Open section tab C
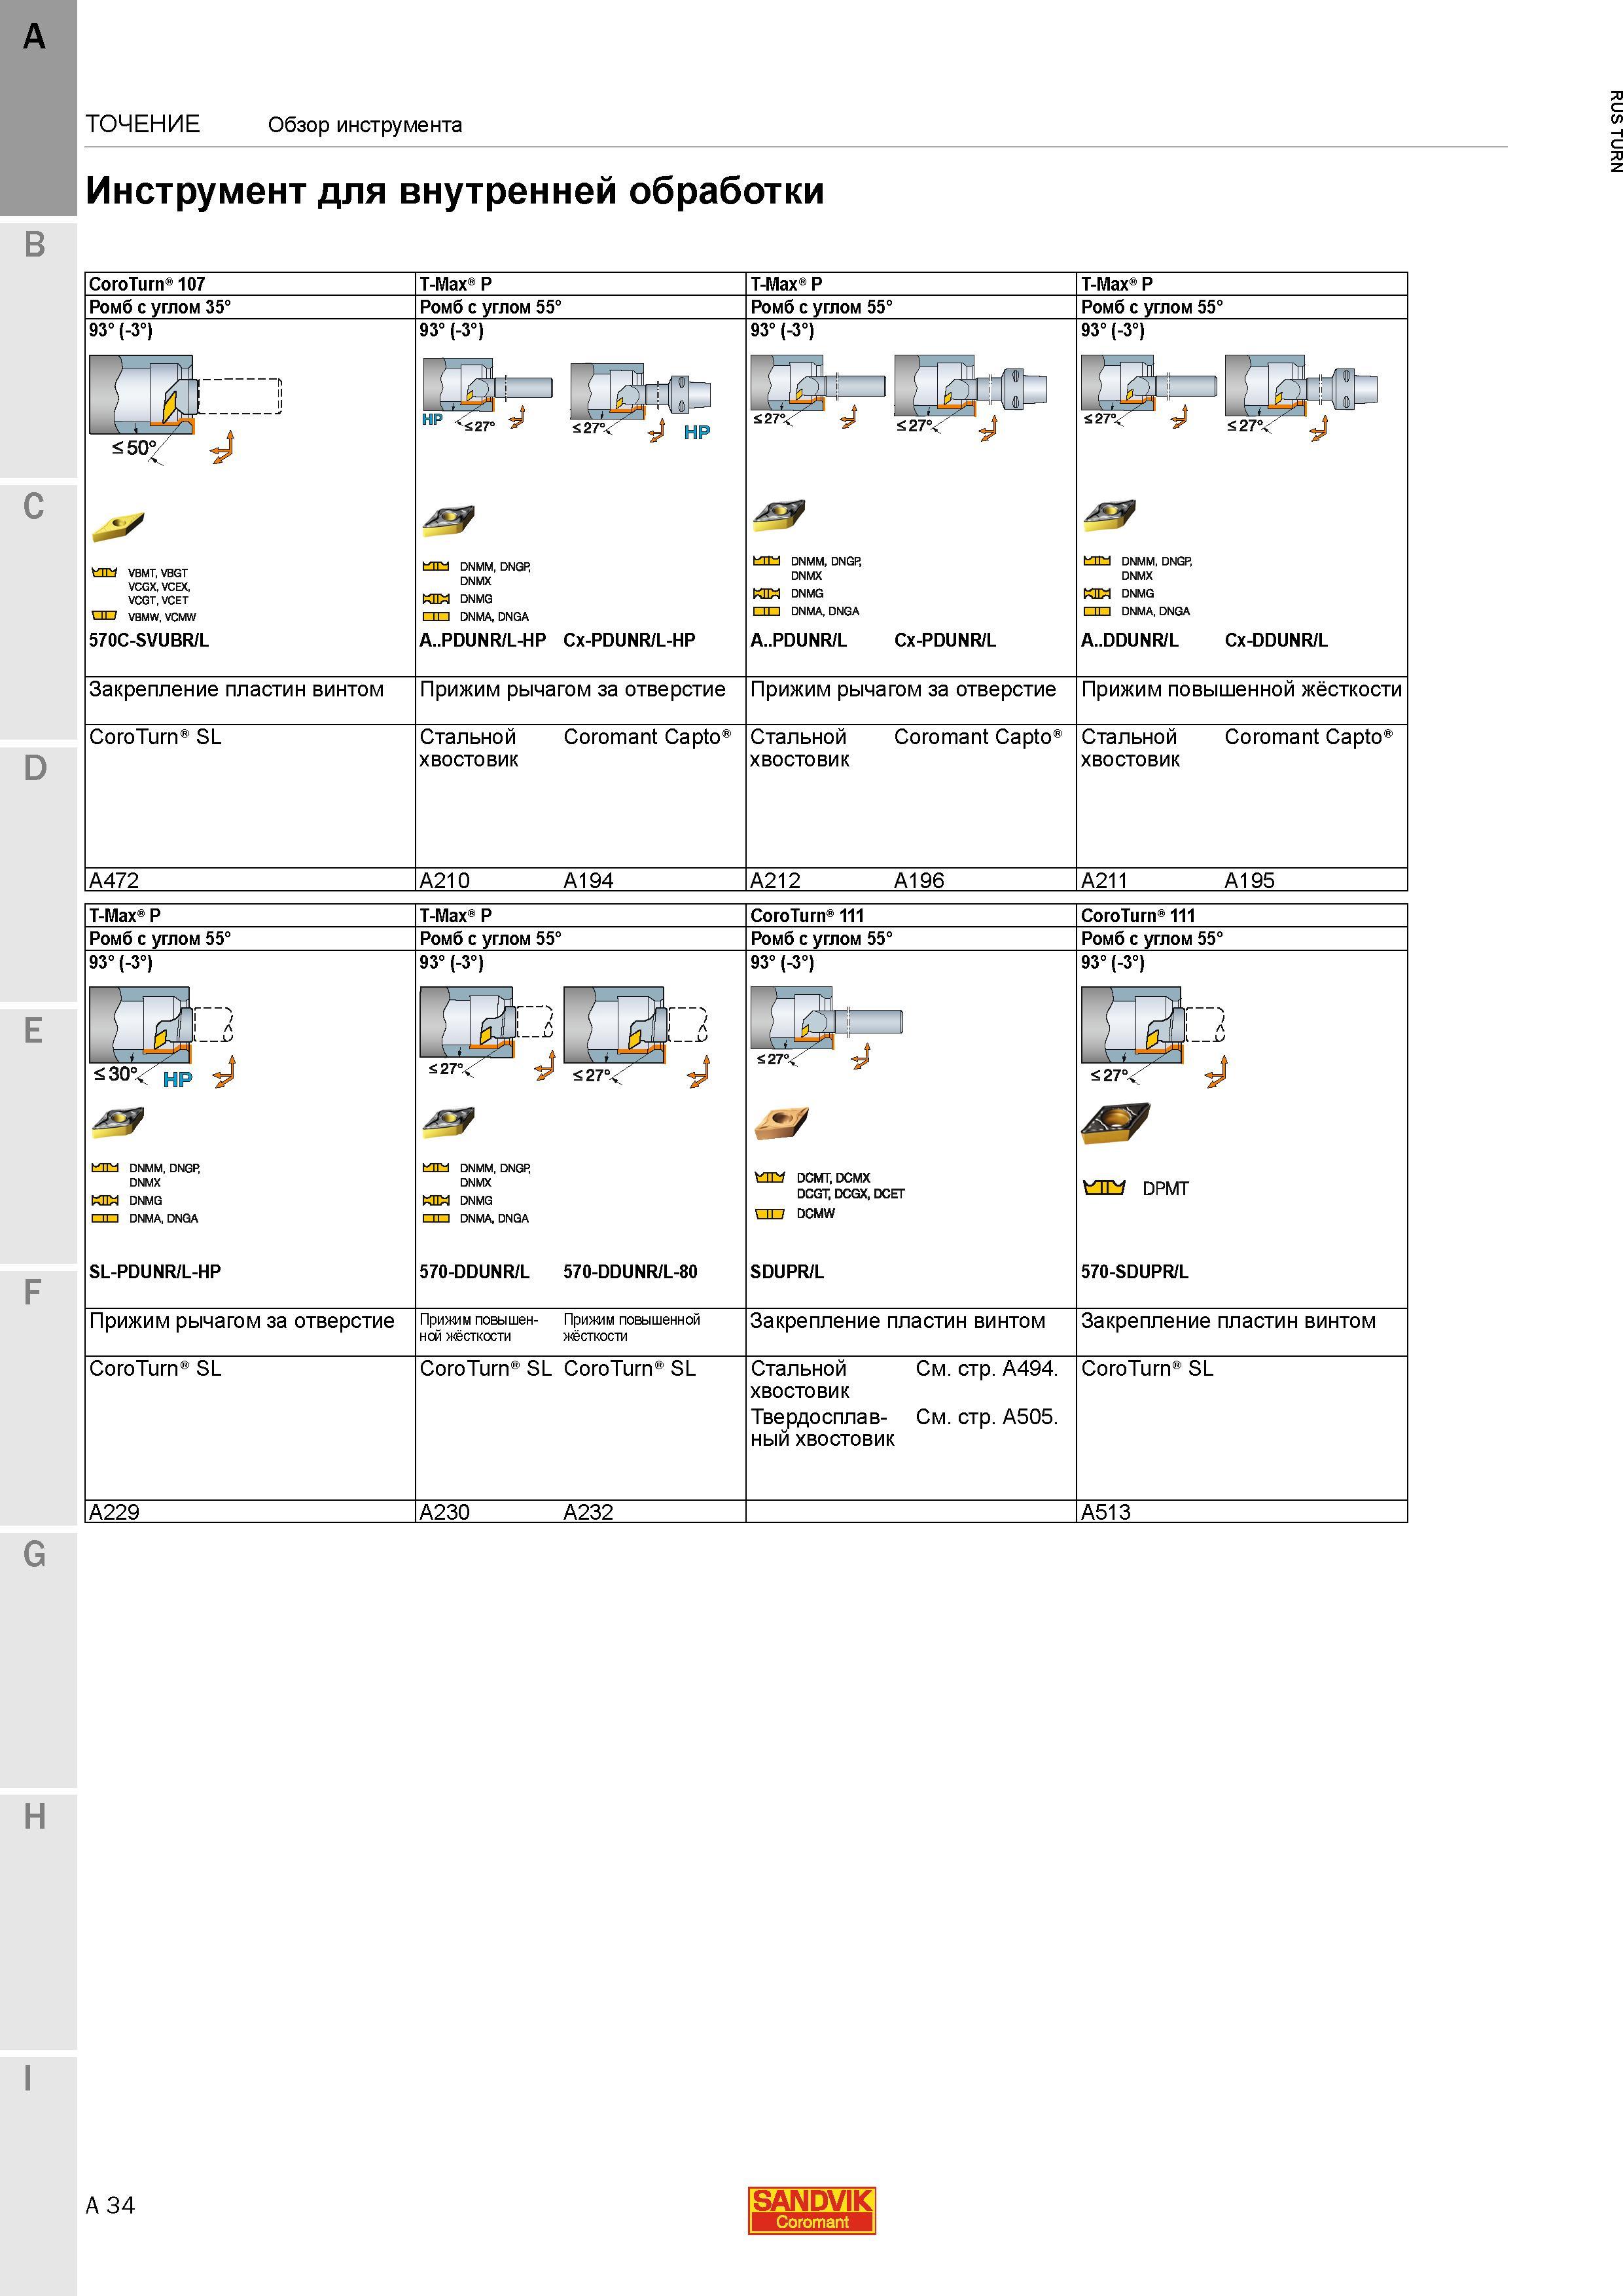1623x2296 pixels. tap(38, 612)
